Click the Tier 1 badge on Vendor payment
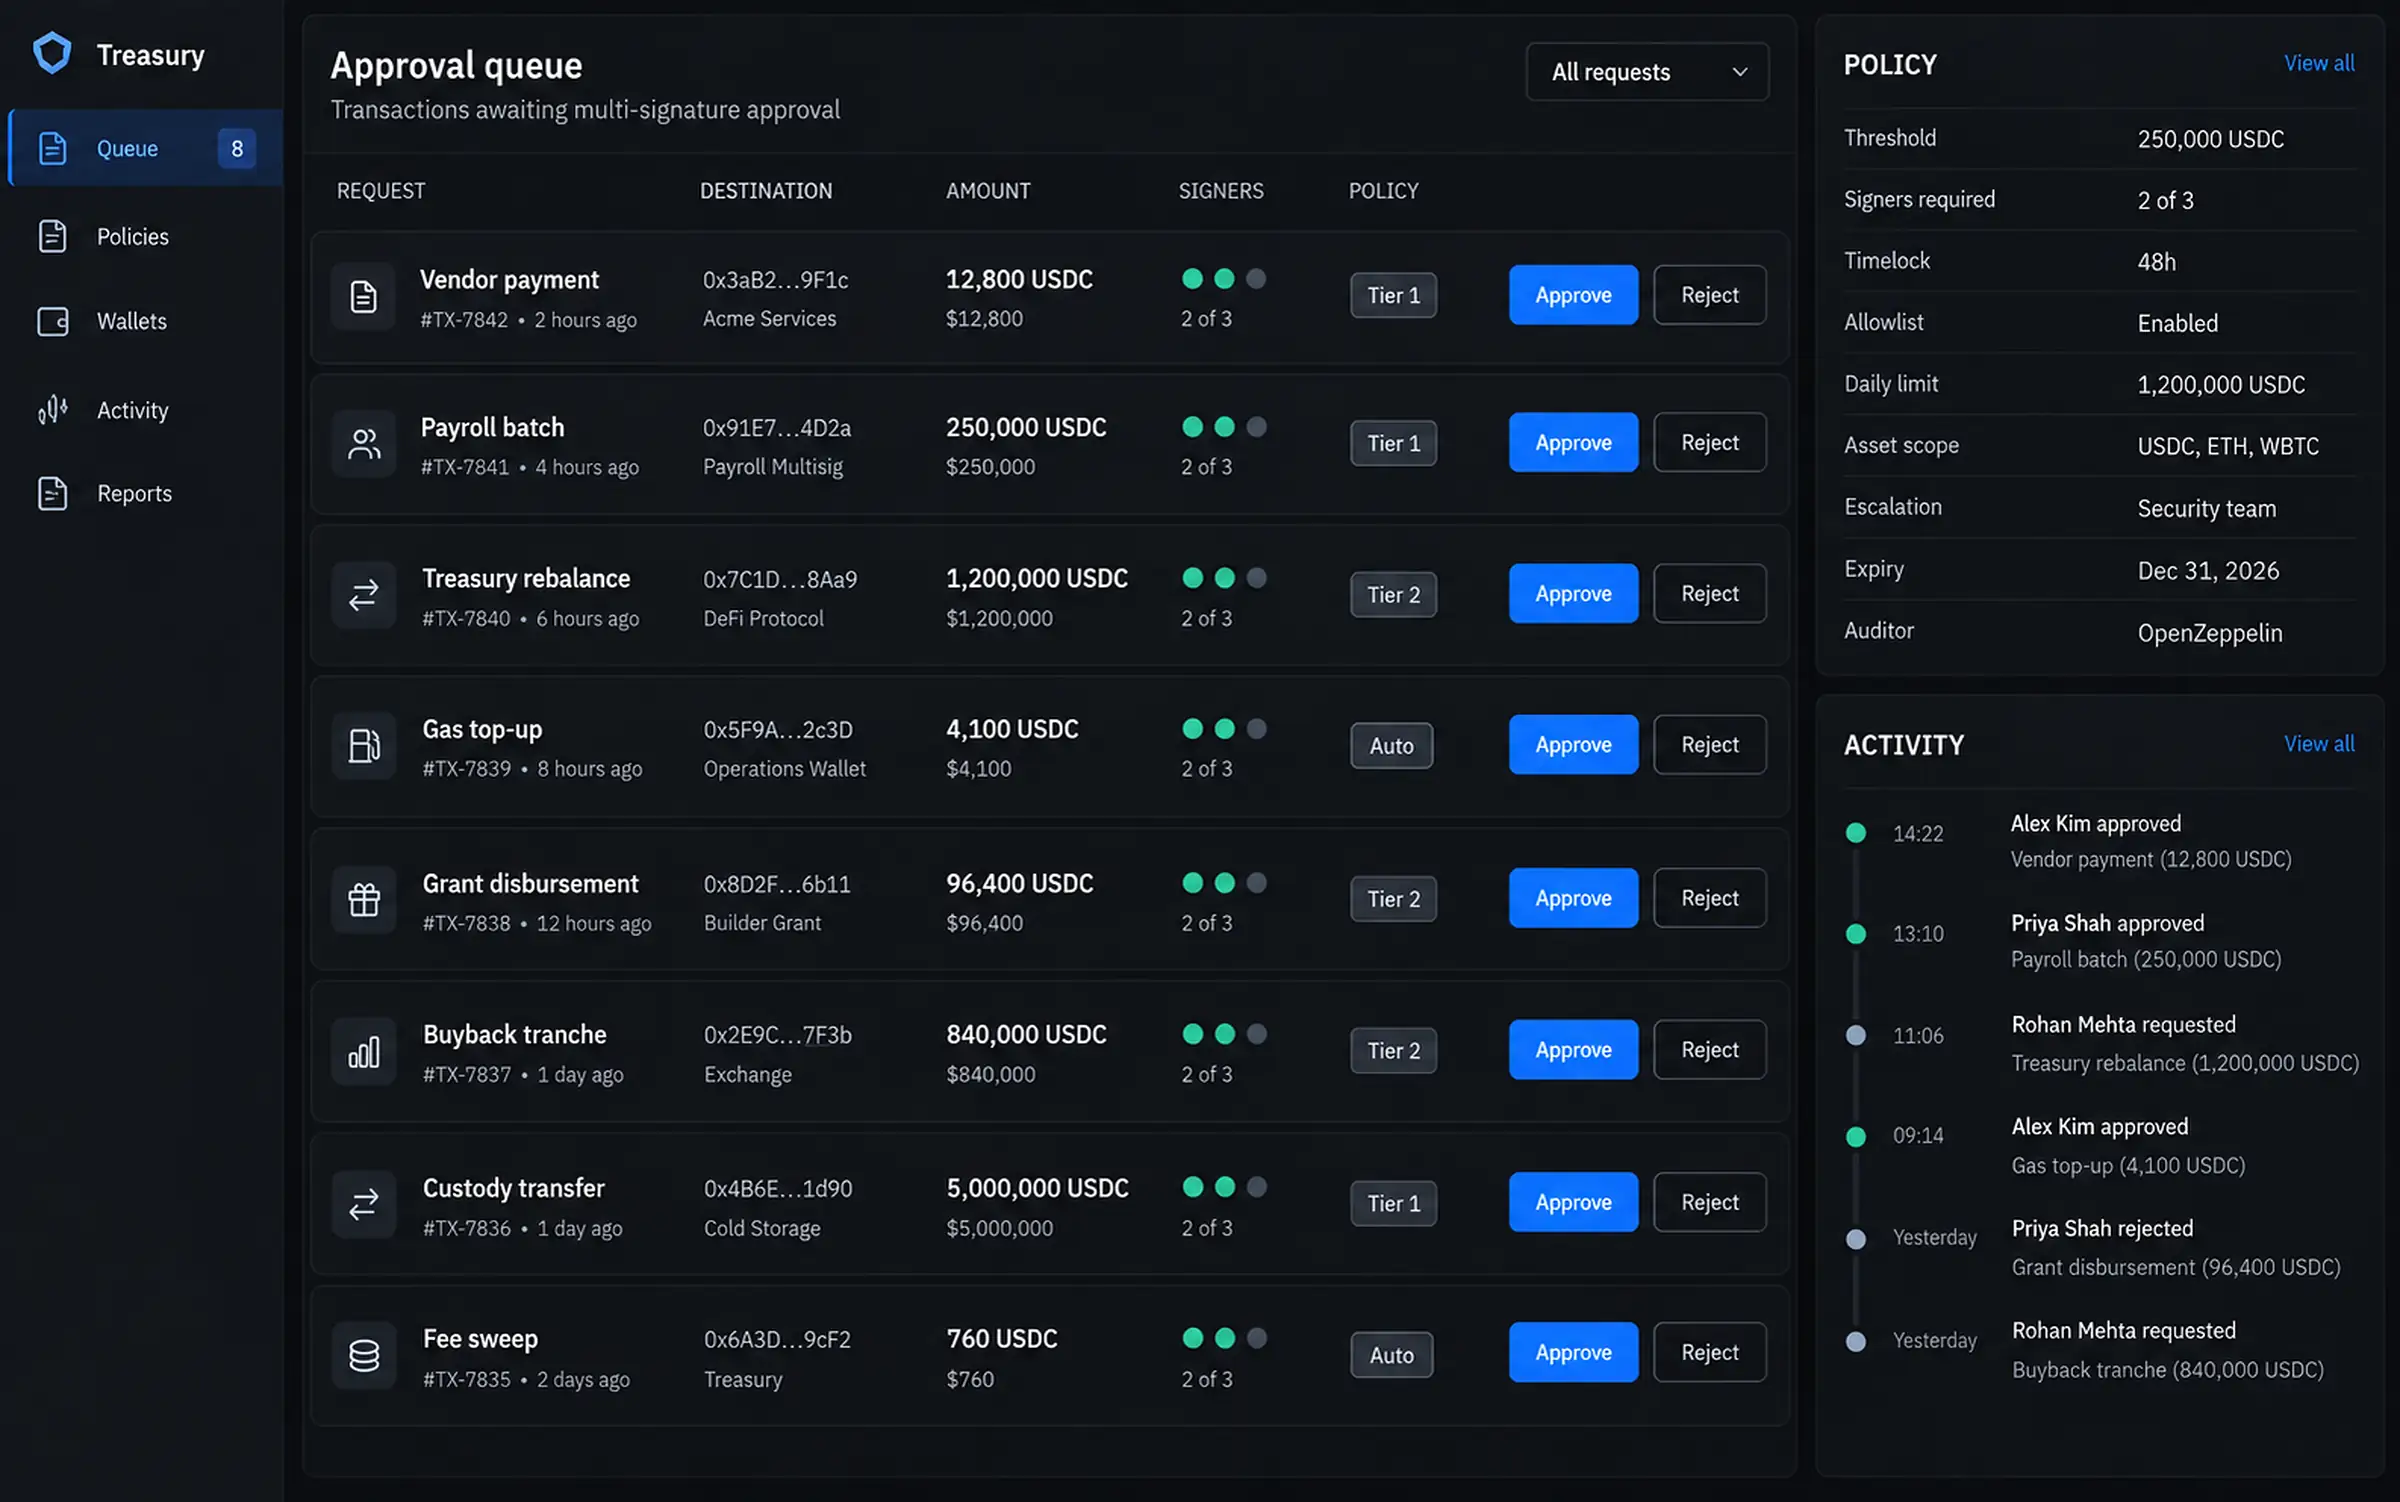Image resolution: width=2400 pixels, height=1502 pixels. (1393, 295)
